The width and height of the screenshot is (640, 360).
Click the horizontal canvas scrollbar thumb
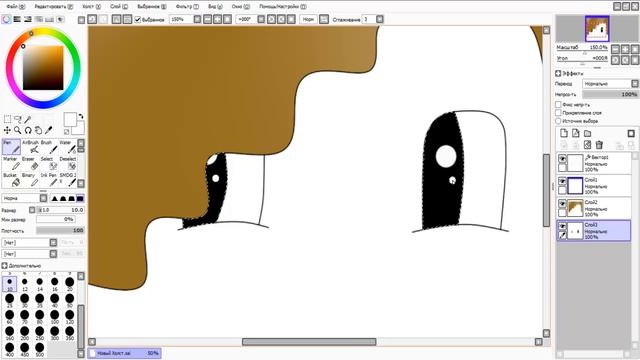point(309,342)
